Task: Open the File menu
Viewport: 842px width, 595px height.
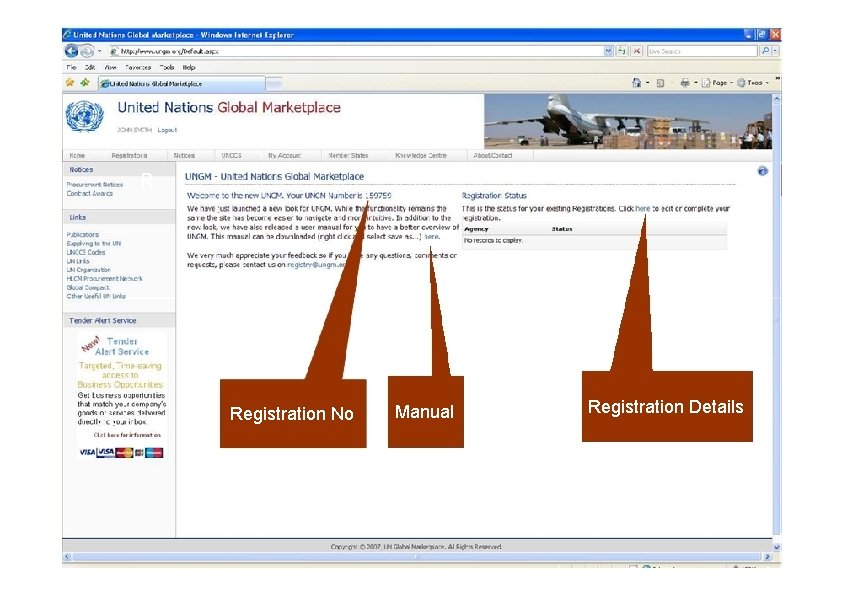Action: [71, 67]
